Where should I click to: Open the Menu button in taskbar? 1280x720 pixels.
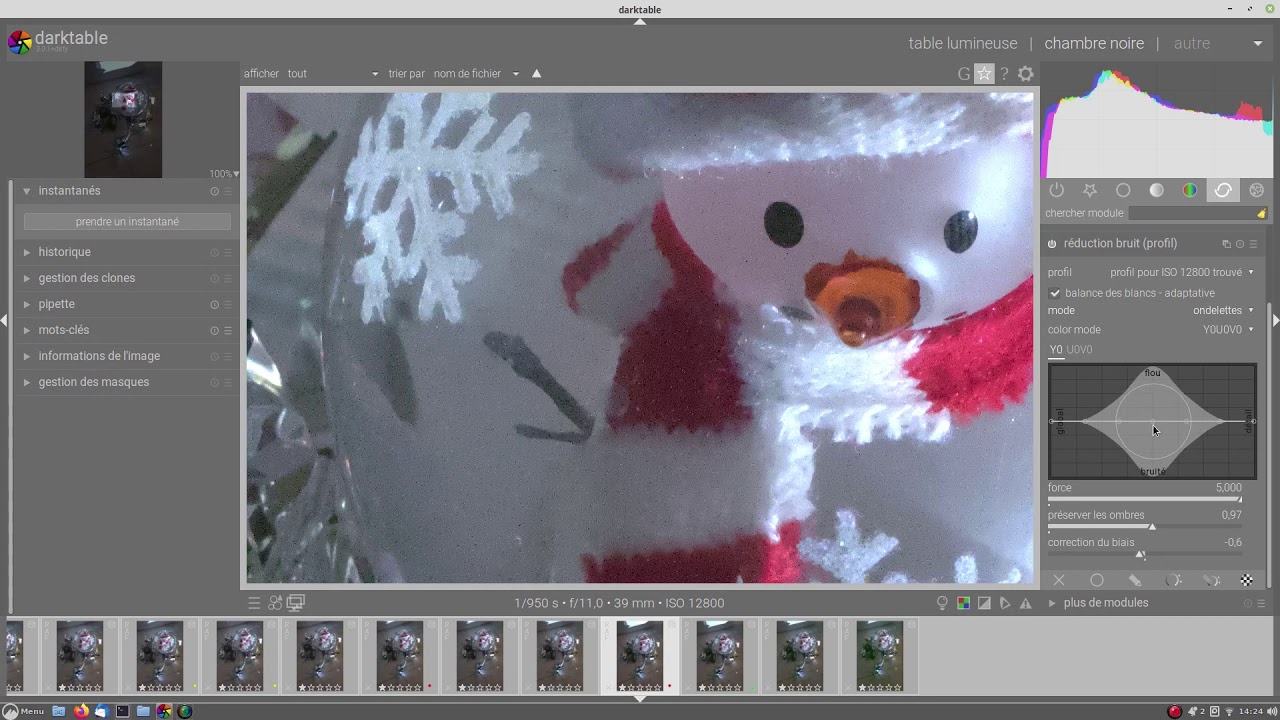click(23, 711)
